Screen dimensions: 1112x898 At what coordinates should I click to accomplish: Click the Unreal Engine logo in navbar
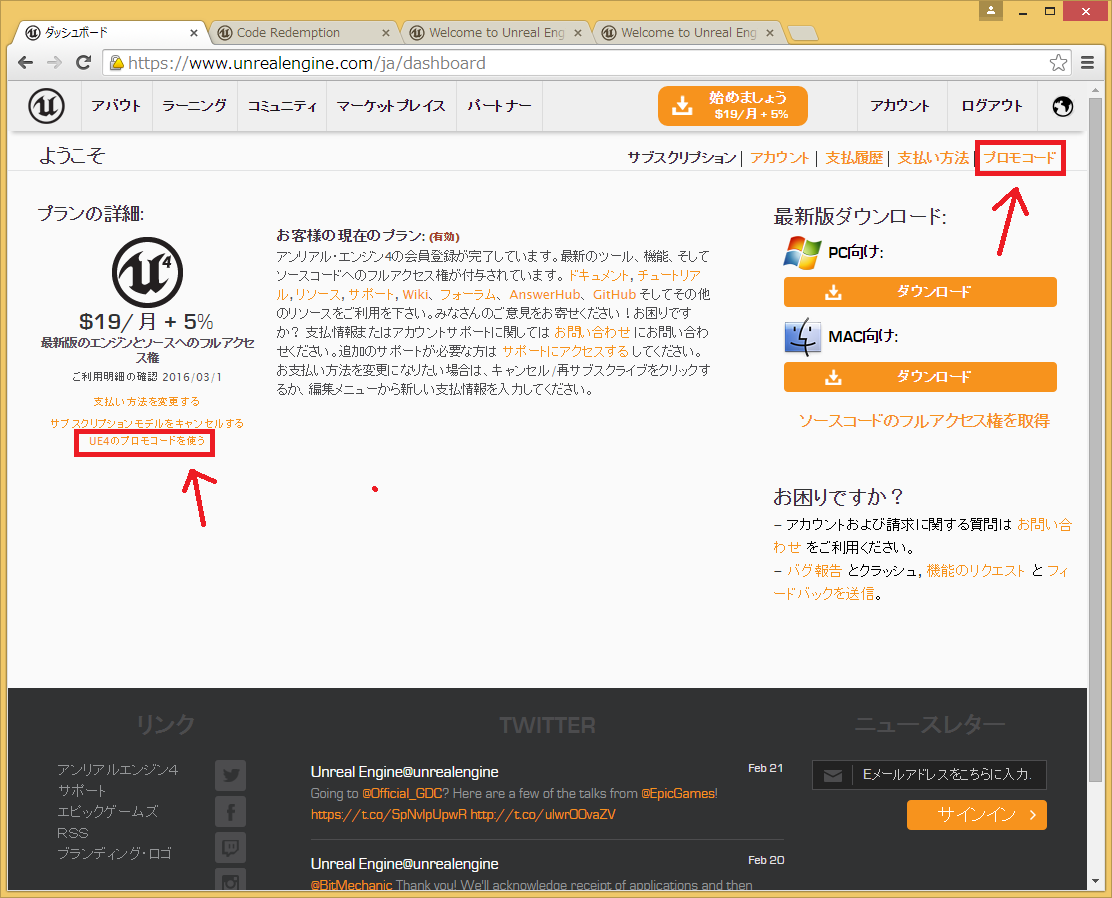tap(46, 106)
